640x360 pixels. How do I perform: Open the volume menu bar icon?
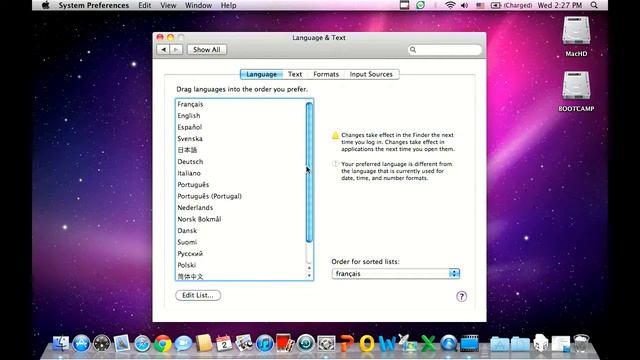coord(464,5)
